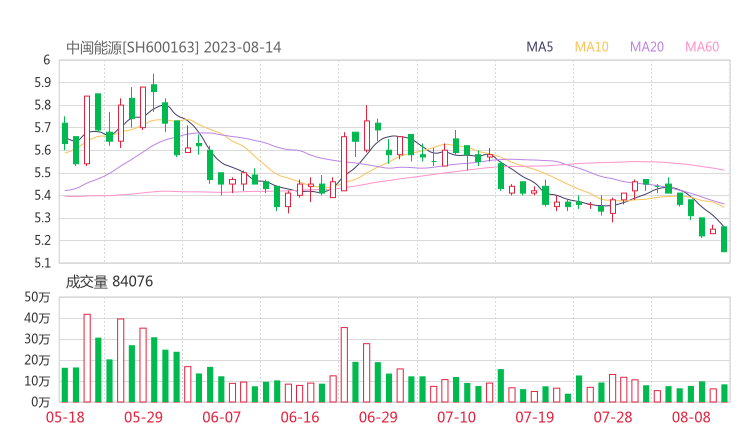Viewport: 740px width, 440px height.
Task: Jump to the 06-07 date label
Action: pyautogui.click(x=222, y=417)
